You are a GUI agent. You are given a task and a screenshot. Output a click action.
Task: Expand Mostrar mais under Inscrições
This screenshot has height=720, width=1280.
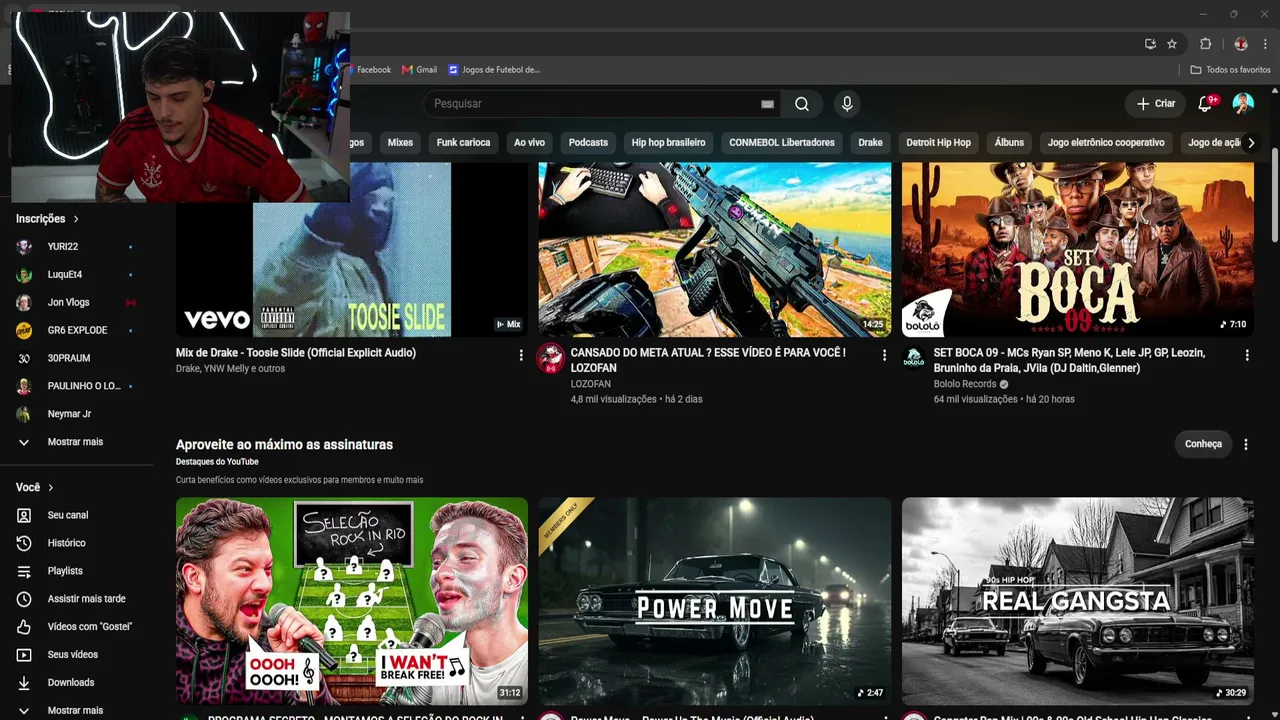76,442
